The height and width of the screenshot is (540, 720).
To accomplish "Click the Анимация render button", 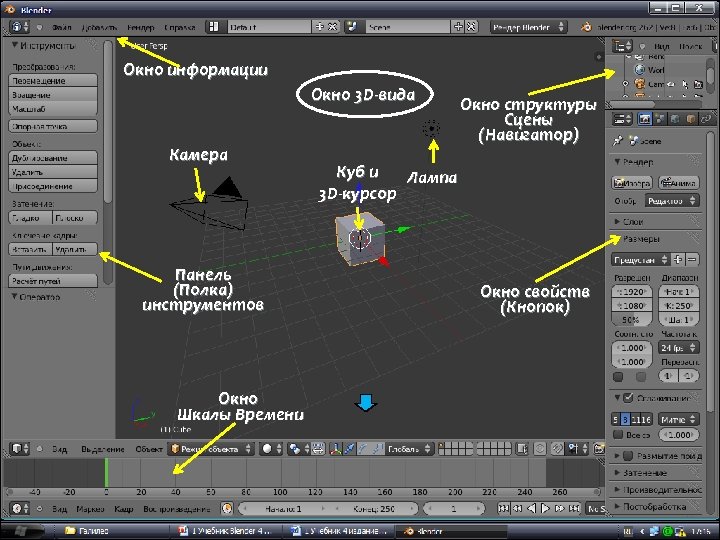I will tap(679, 183).
